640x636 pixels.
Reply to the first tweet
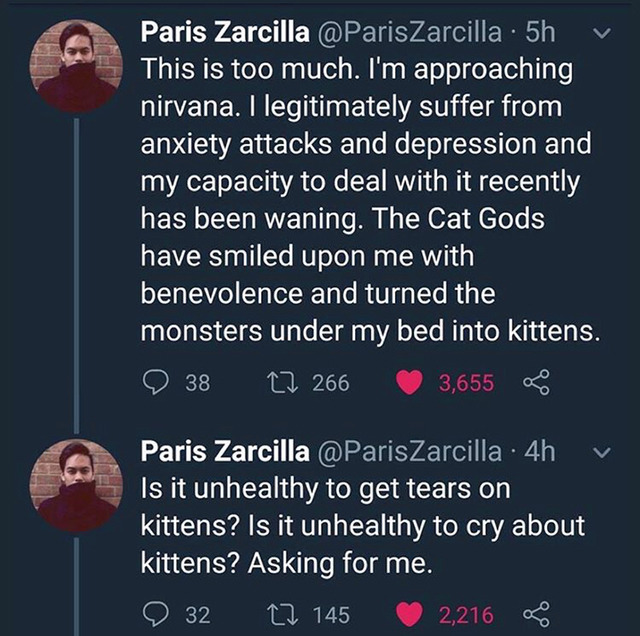(156, 382)
